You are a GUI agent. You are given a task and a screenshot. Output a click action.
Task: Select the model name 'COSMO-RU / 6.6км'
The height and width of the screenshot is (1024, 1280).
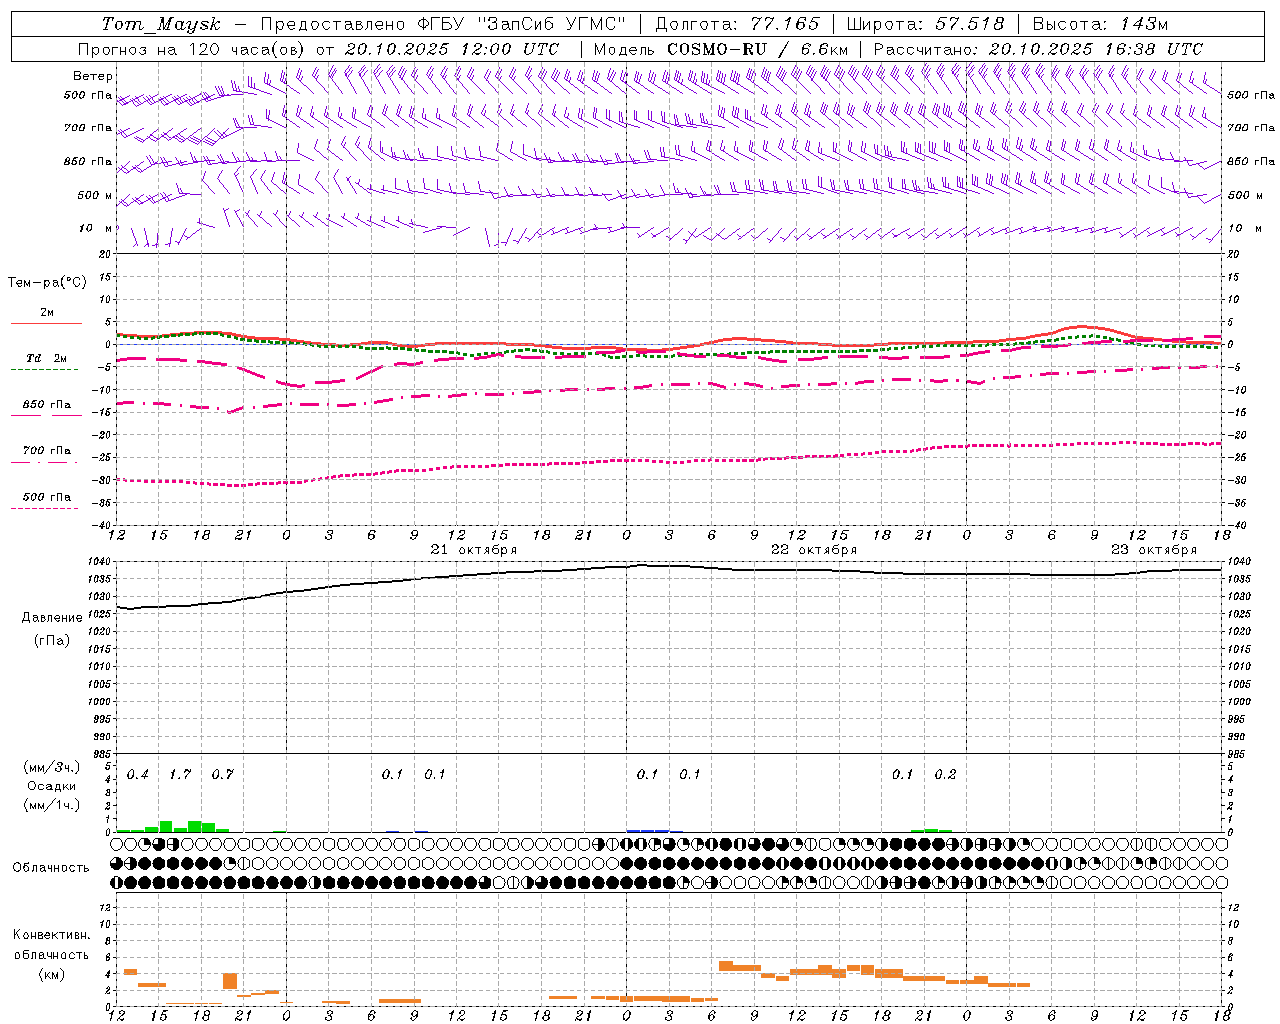click(x=757, y=49)
